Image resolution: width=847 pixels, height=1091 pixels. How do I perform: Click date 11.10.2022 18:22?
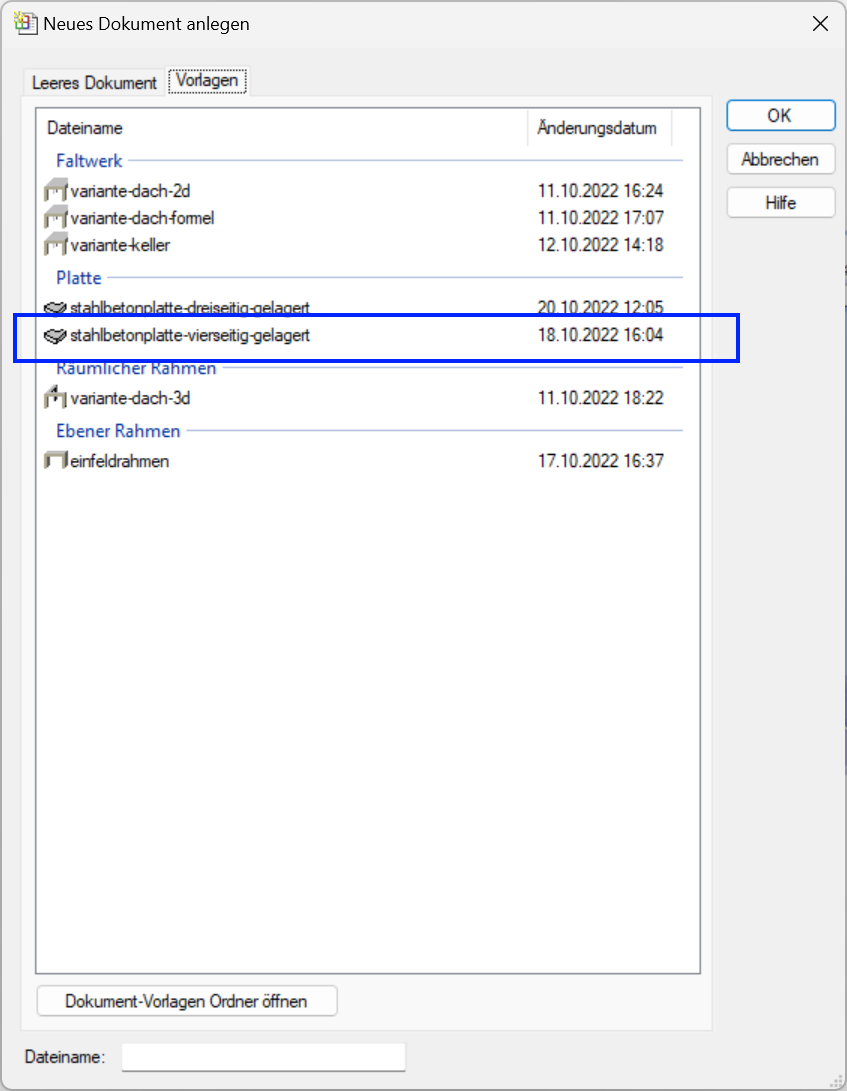600,398
